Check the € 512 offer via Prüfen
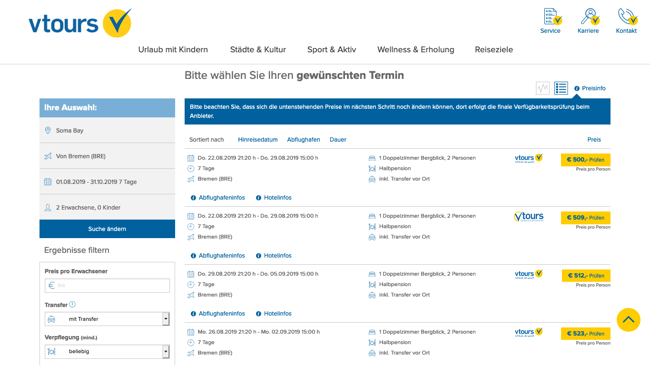Viewport: 650px width, 365px height. tap(586, 276)
